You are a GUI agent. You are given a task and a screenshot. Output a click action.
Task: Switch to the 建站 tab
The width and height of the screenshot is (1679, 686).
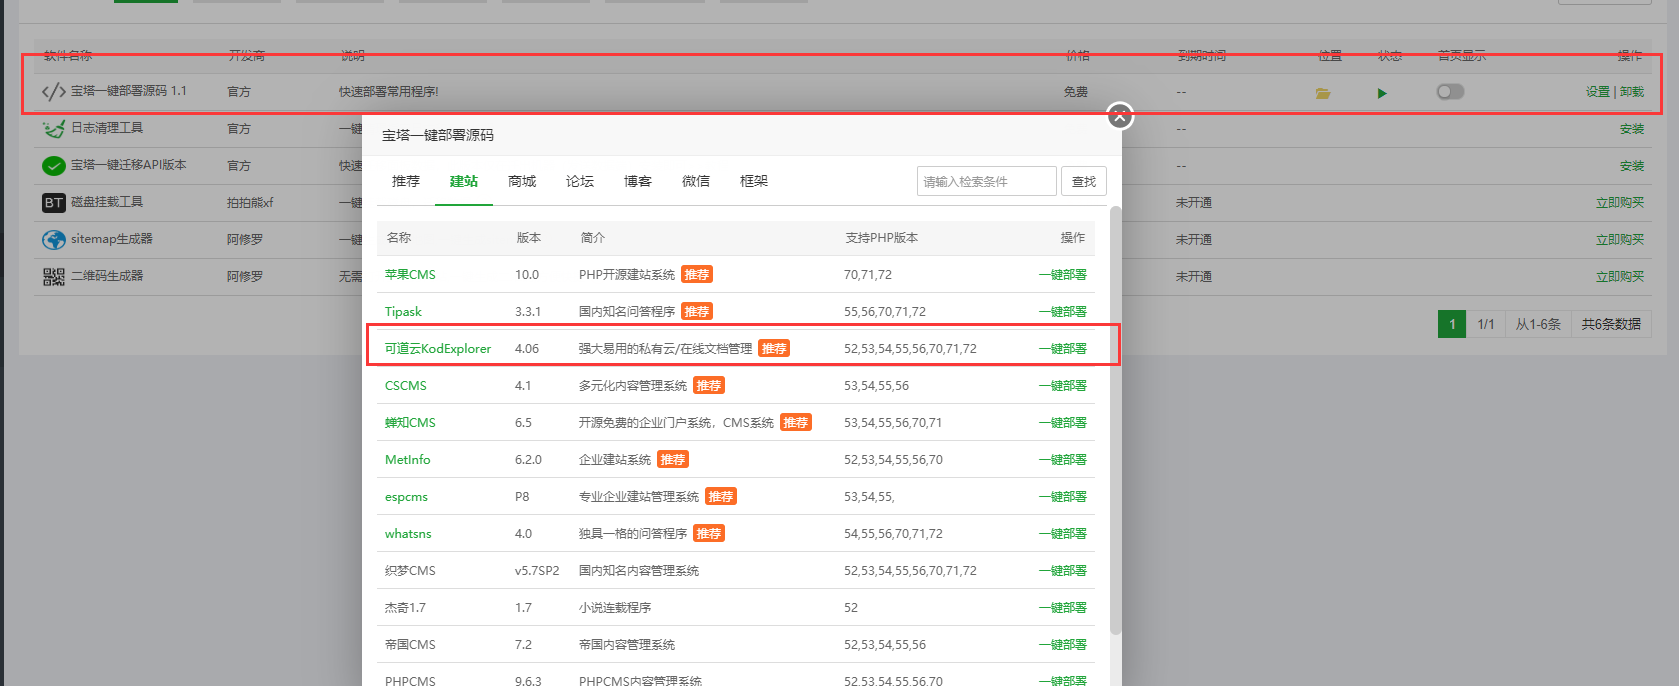[x=464, y=181]
